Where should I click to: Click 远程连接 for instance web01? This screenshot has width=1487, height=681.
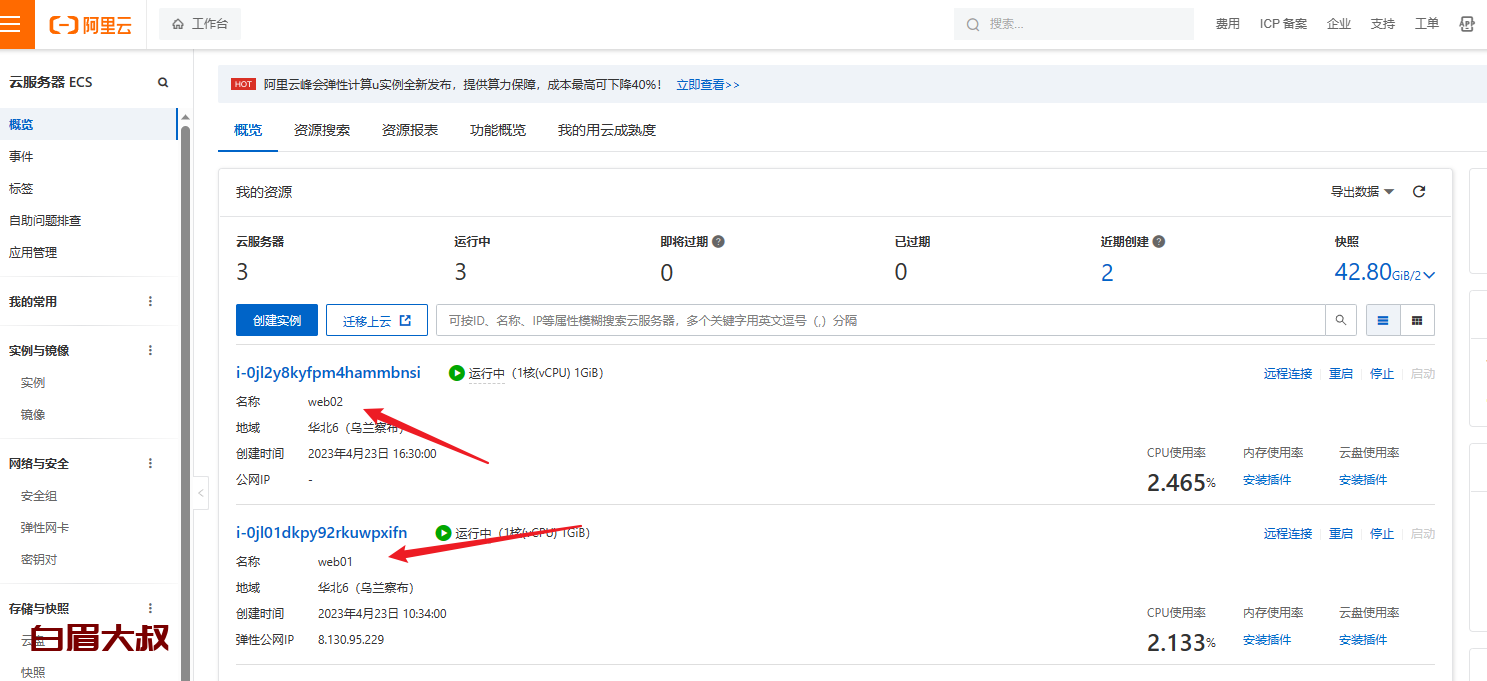pos(1288,534)
